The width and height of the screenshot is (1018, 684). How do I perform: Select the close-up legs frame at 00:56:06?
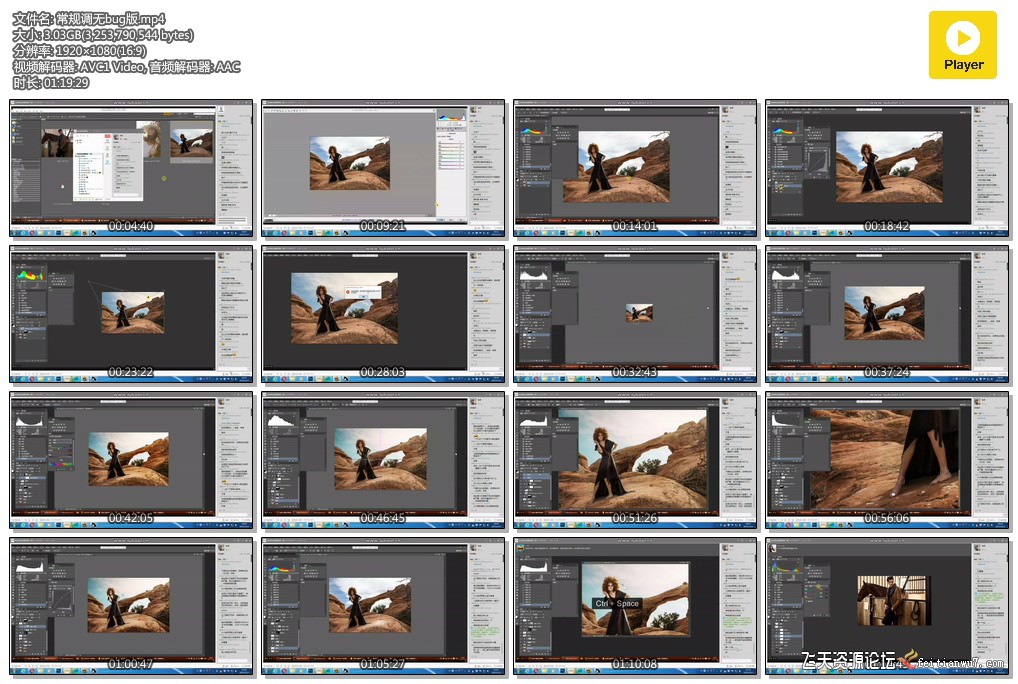click(887, 461)
